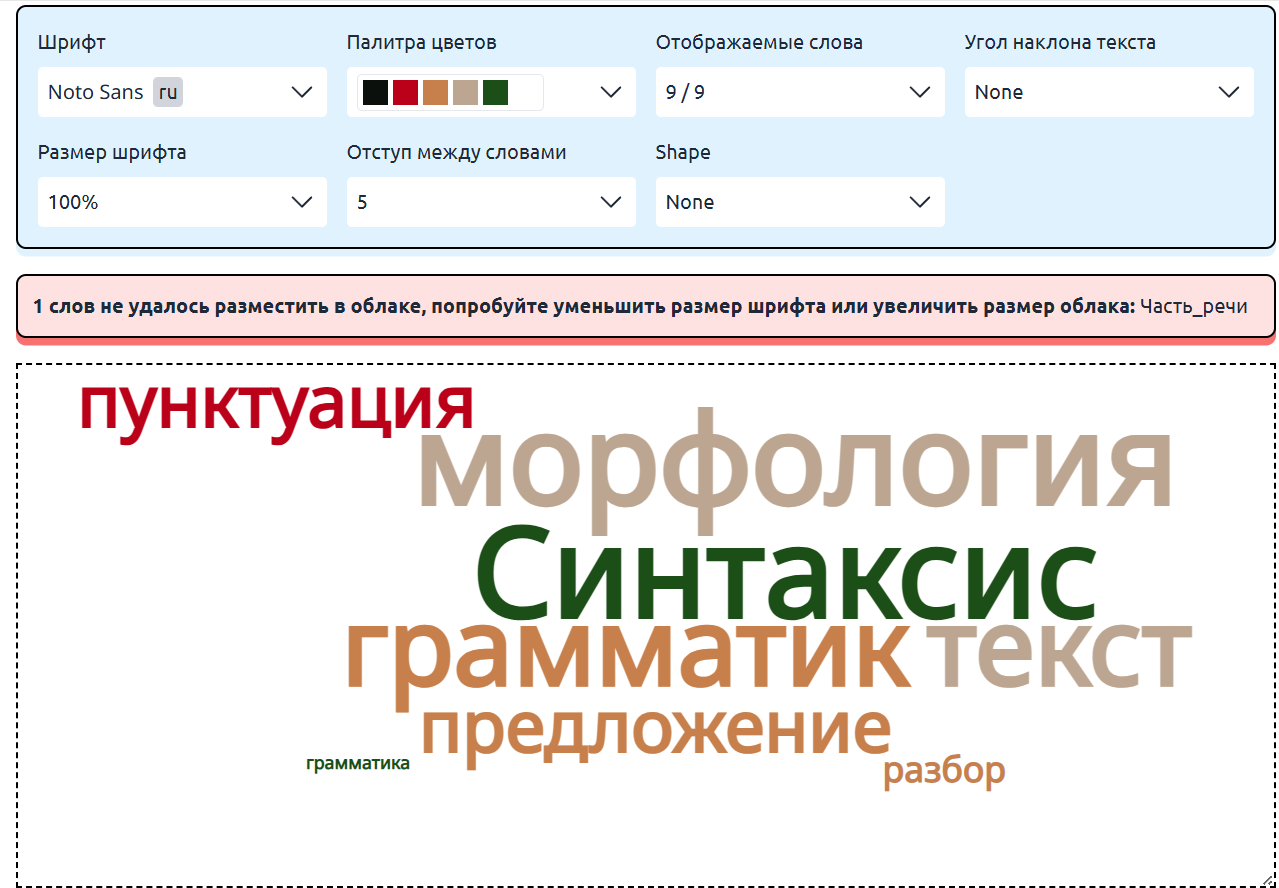The height and width of the screenshot is (888, 1279).
Task: Click the red color swatch in palette
Action: [x=405, y=93]
